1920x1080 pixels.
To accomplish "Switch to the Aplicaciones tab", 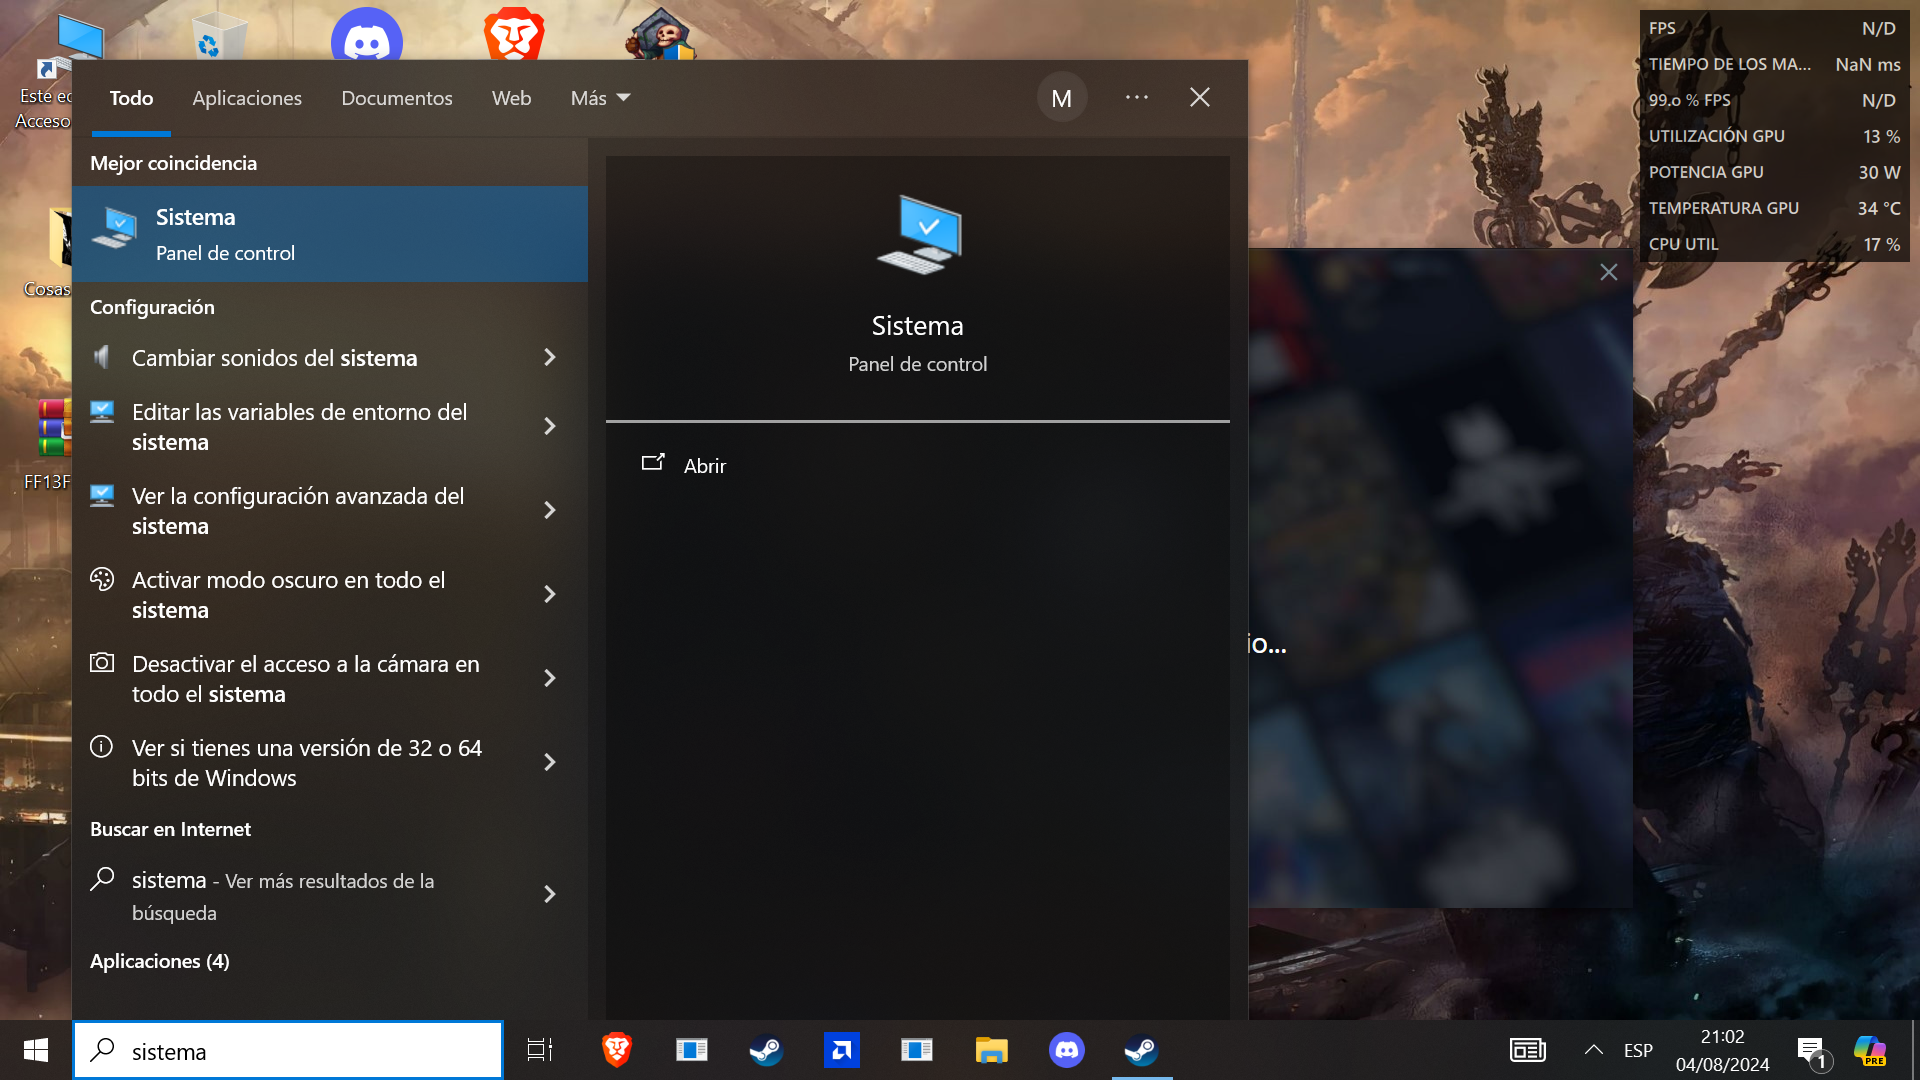I will tap(247, 98).
